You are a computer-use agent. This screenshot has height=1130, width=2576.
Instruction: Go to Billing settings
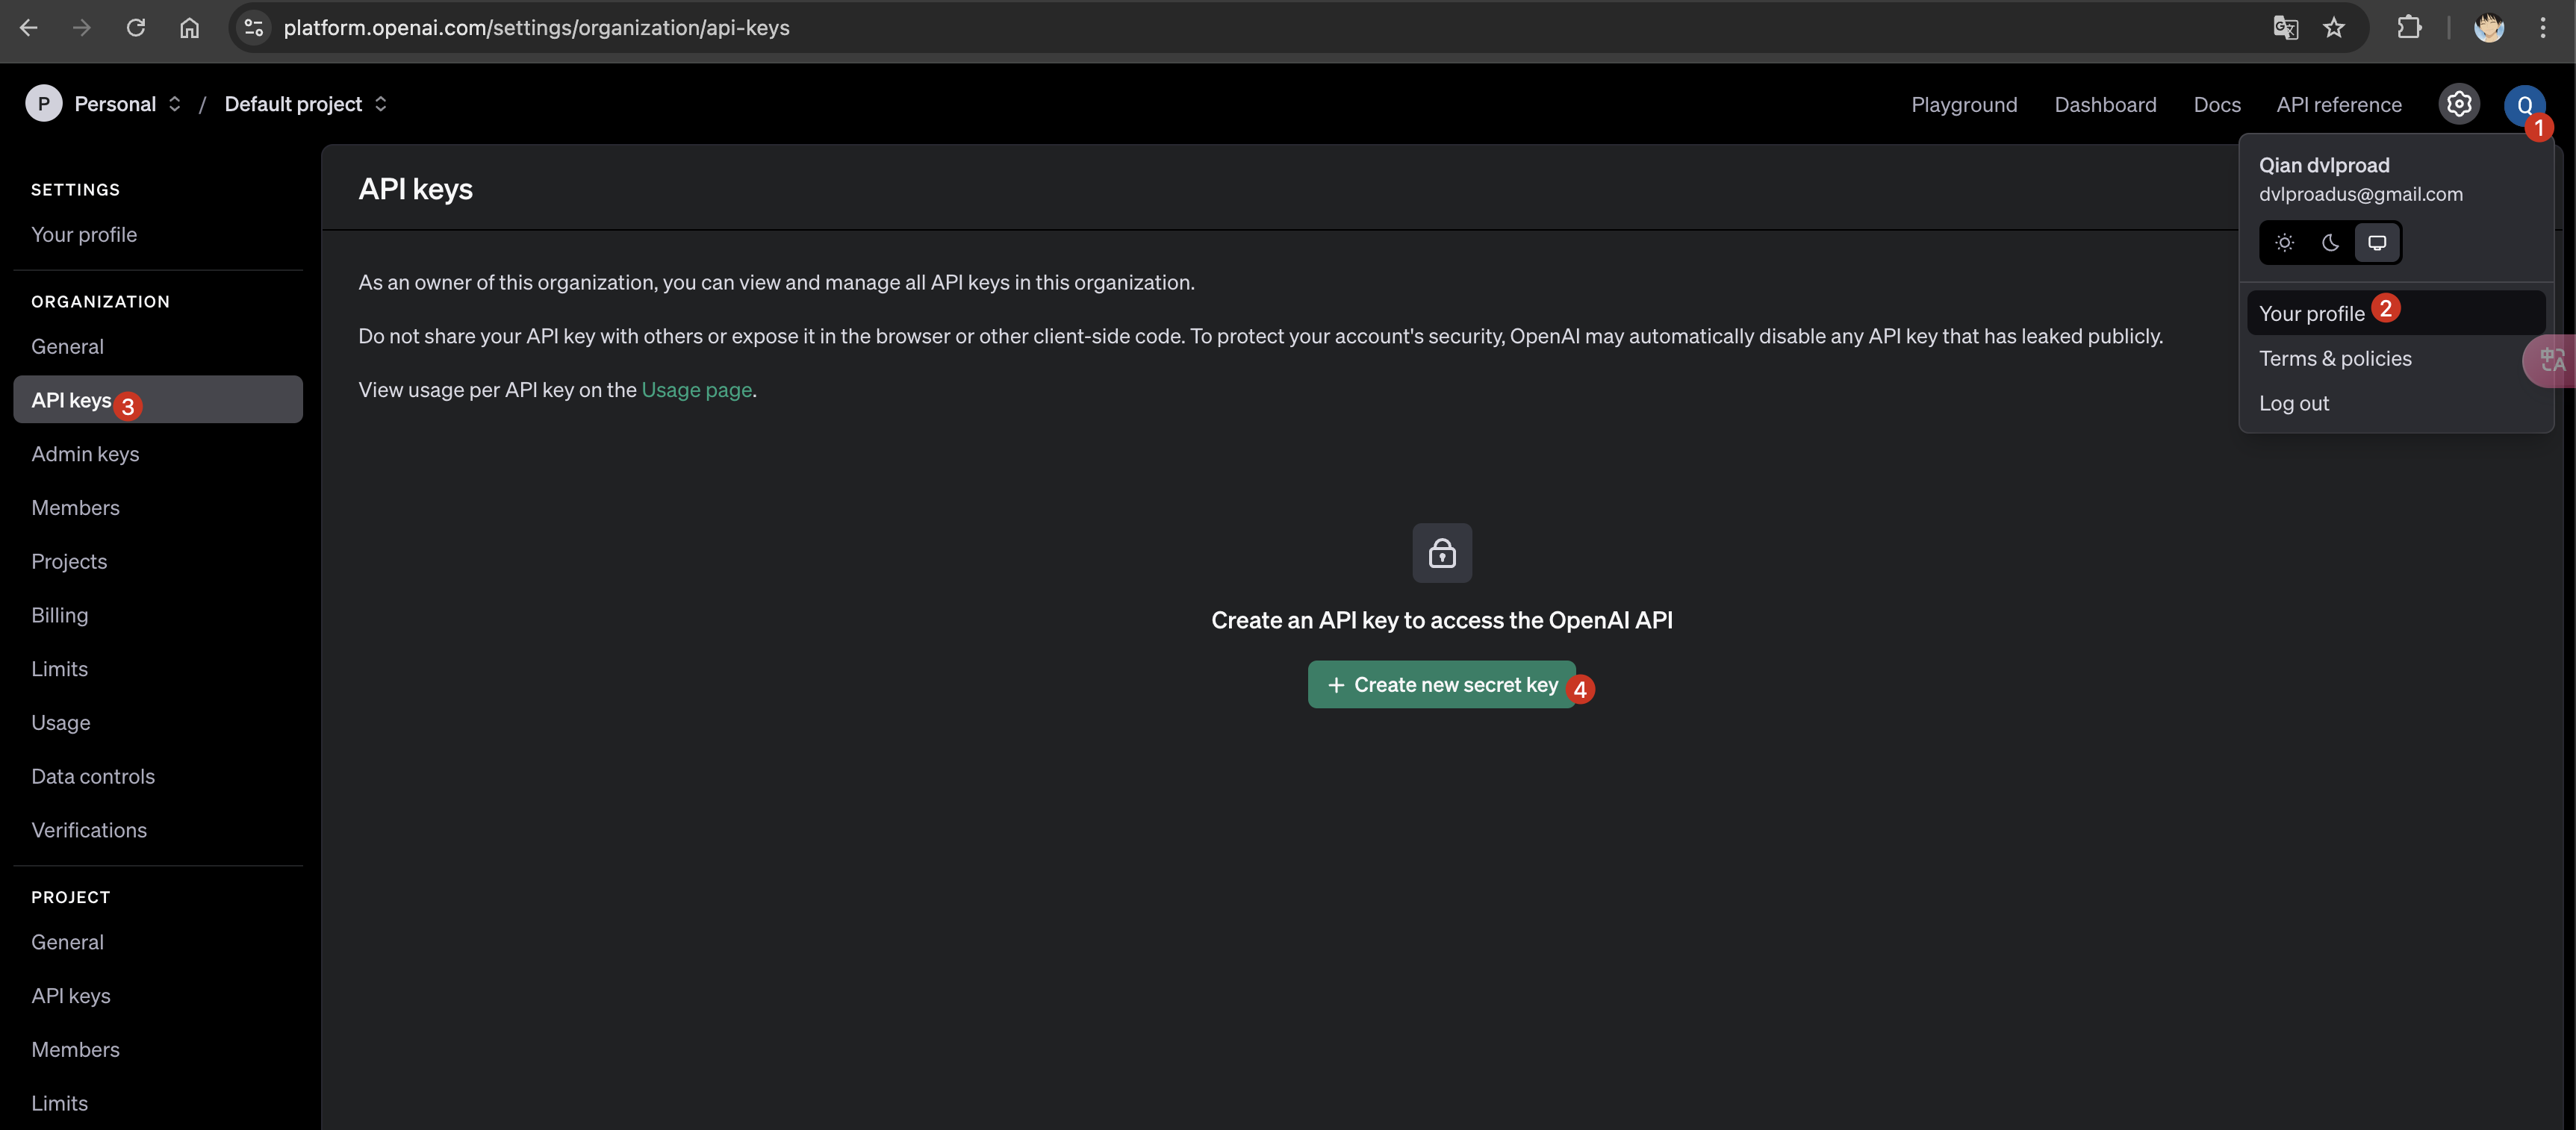tap(158, 615)
